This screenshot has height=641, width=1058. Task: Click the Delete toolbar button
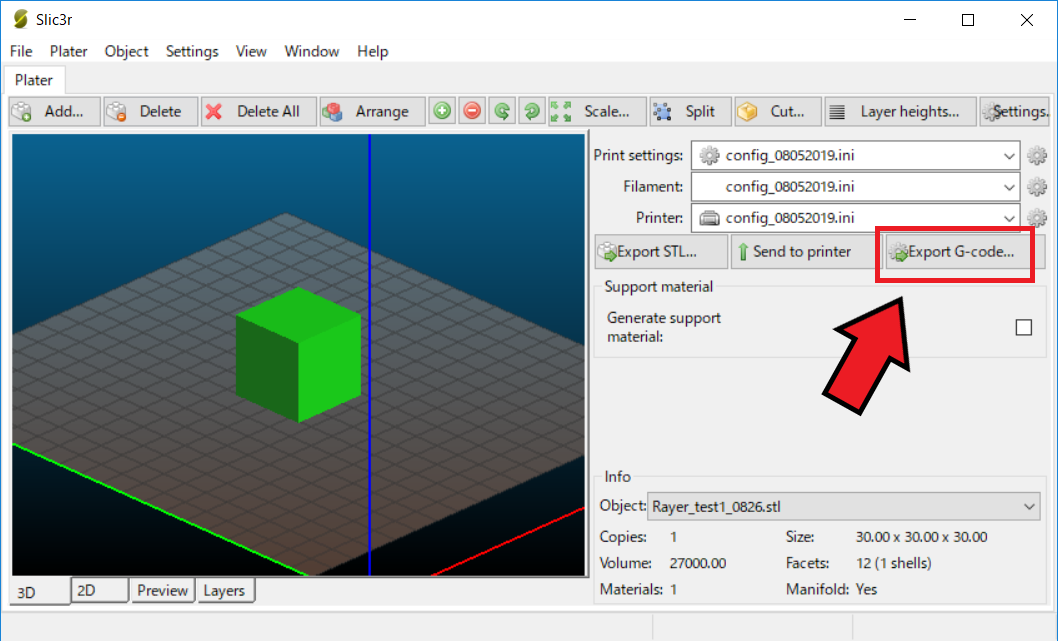150,111
